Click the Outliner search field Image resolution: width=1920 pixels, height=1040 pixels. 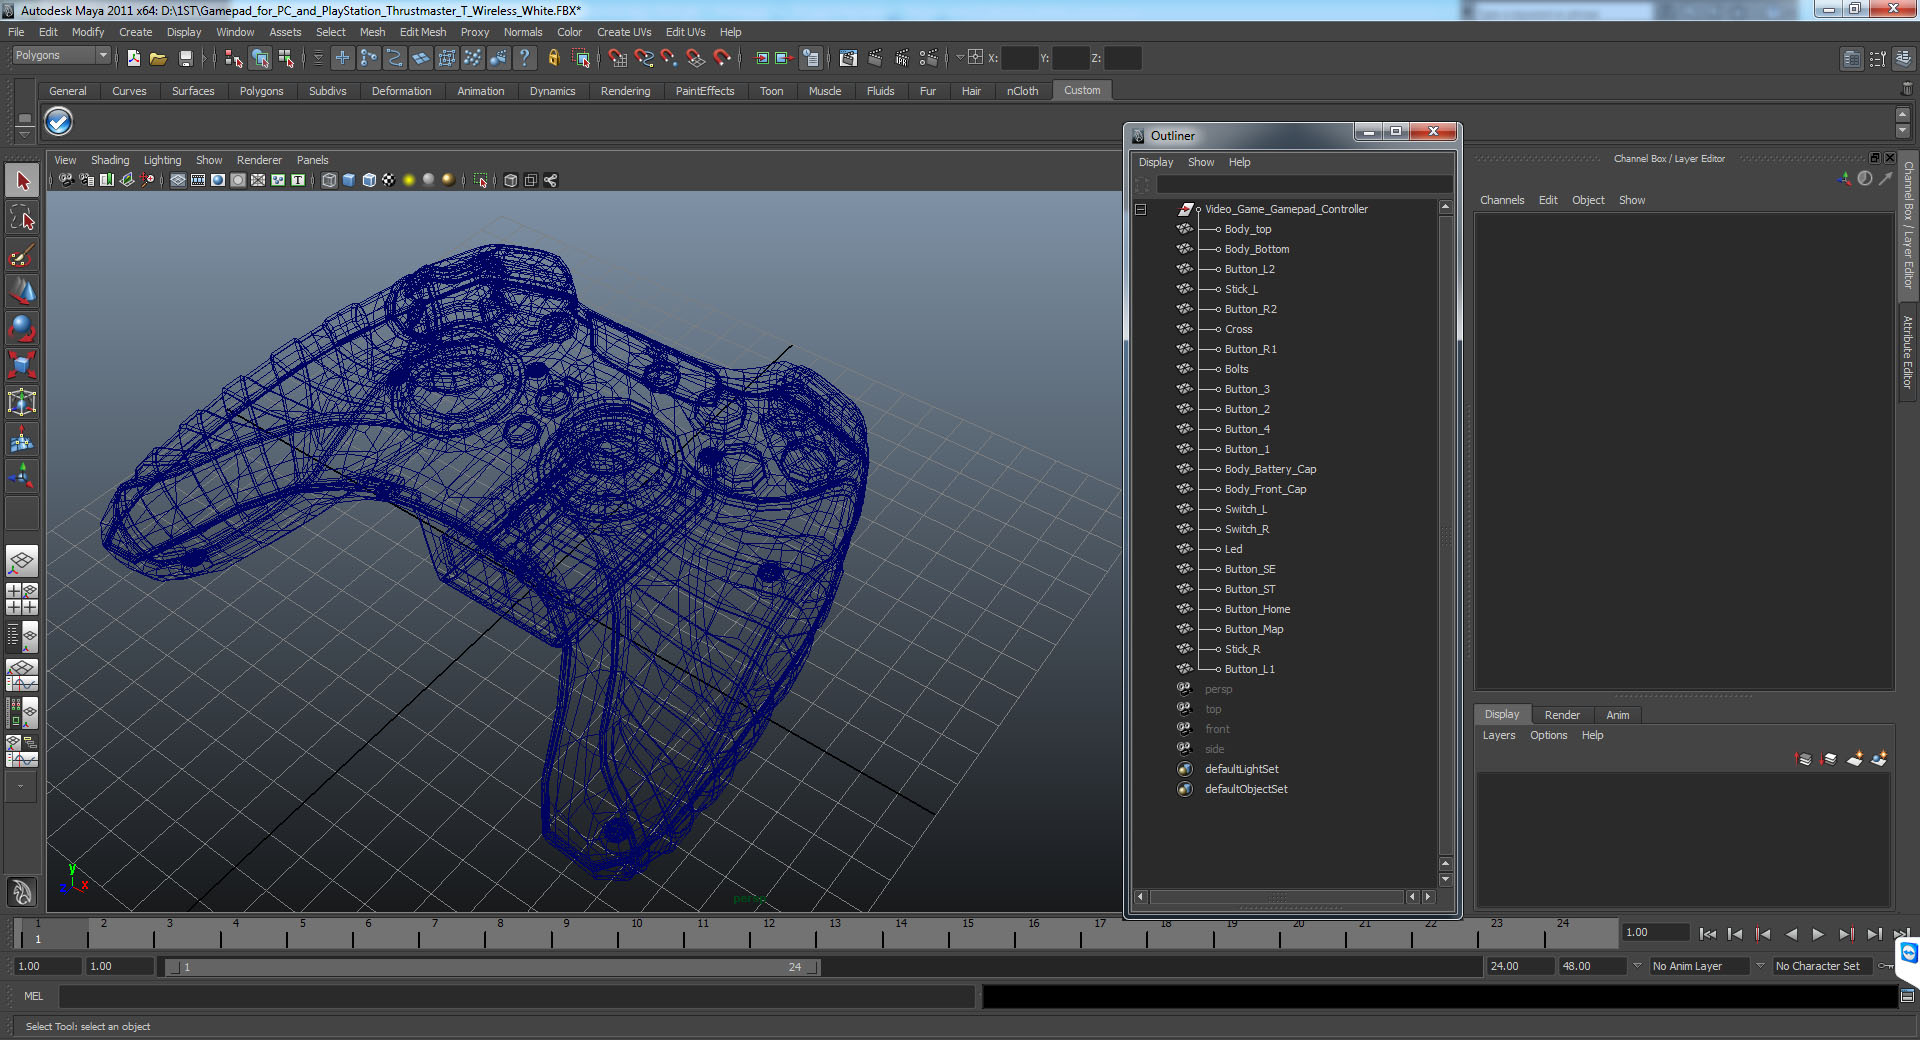[1304, 185]
